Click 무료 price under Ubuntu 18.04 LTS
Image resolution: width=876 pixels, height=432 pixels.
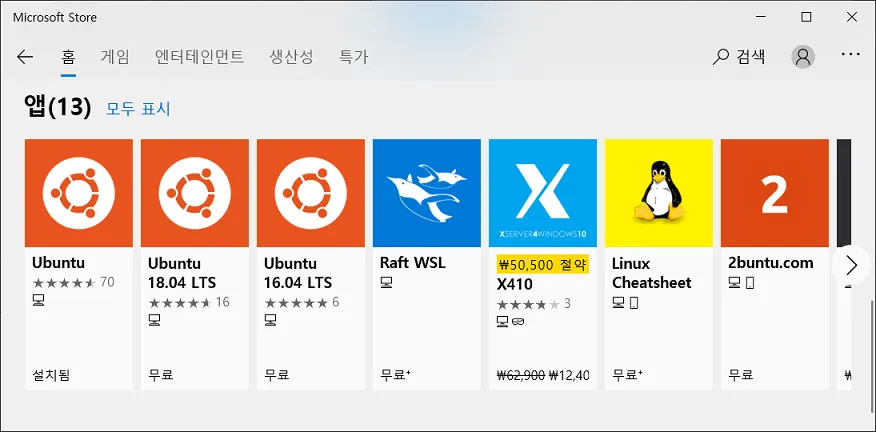click(161, 374)
